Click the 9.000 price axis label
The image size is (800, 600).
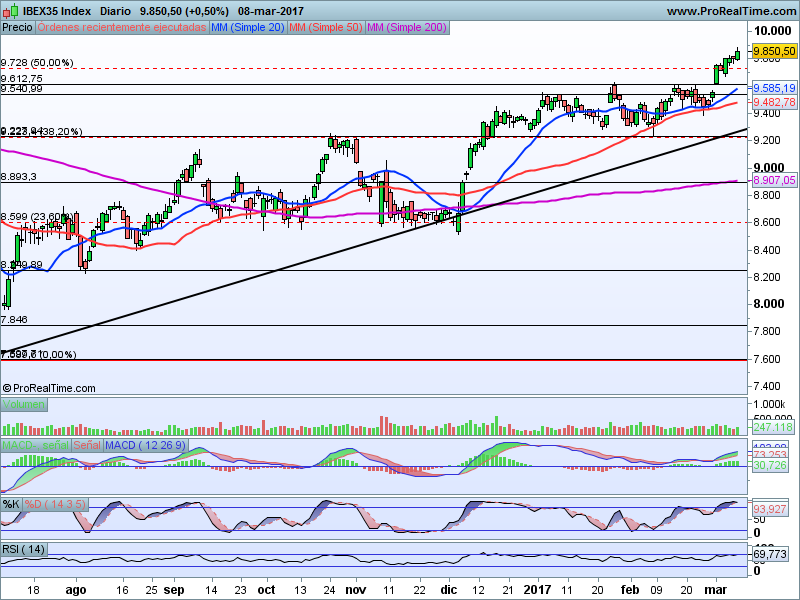pos(769,168)
